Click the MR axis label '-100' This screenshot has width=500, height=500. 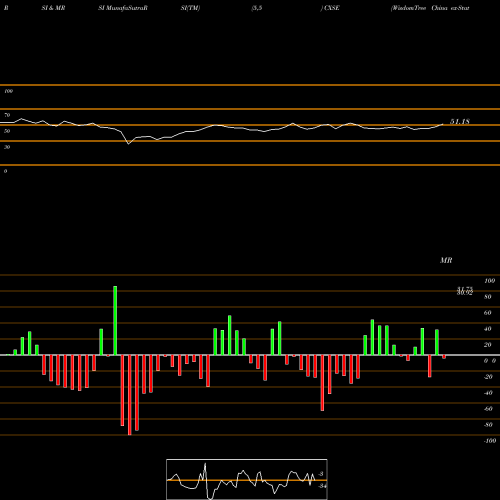coord(490,441)
